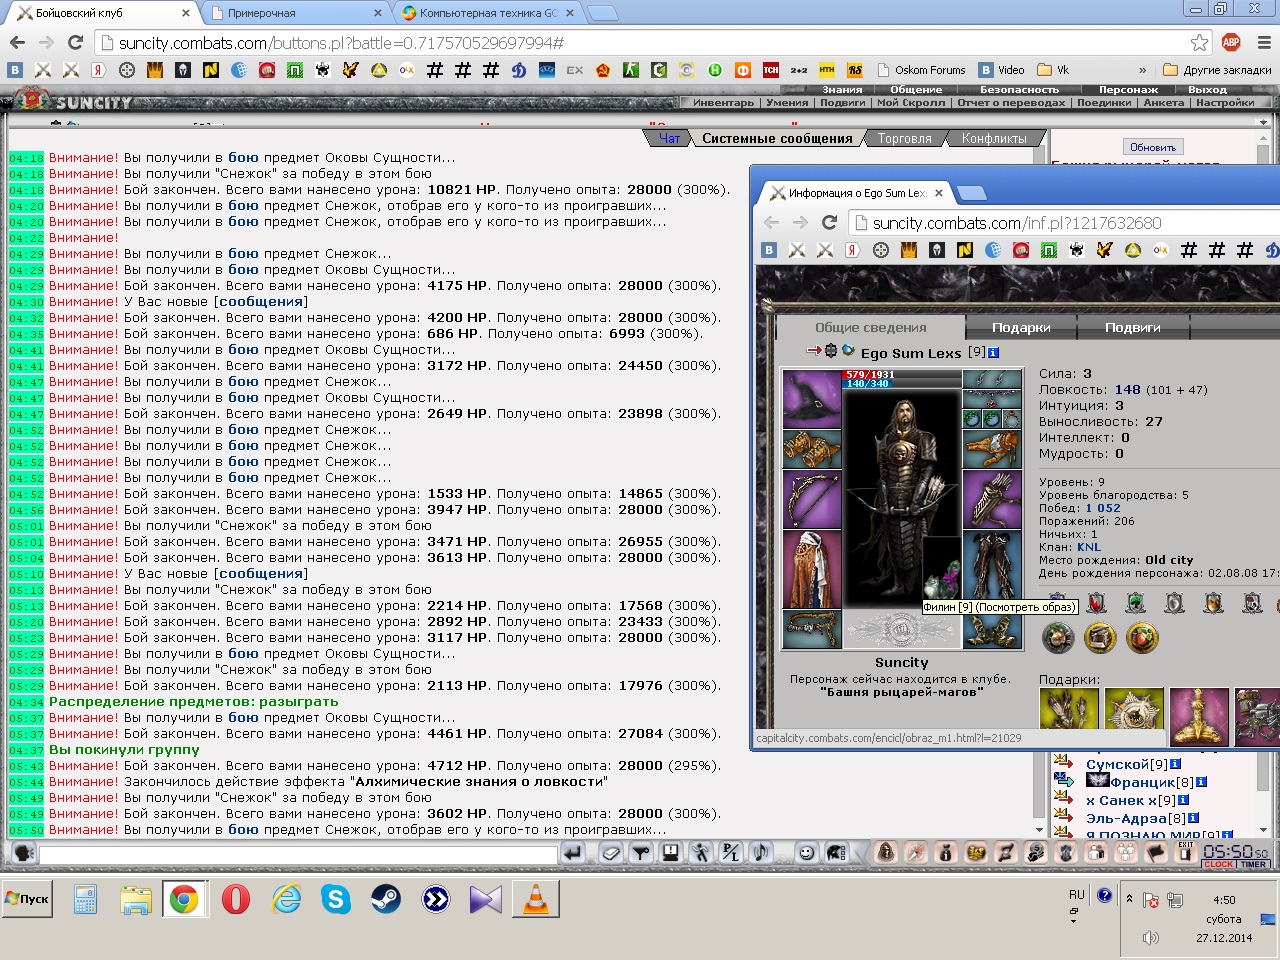Viewport: 1280px width, 960px height.
Task: Open the Поединки menu item
Action: (x=1104, y=102)
